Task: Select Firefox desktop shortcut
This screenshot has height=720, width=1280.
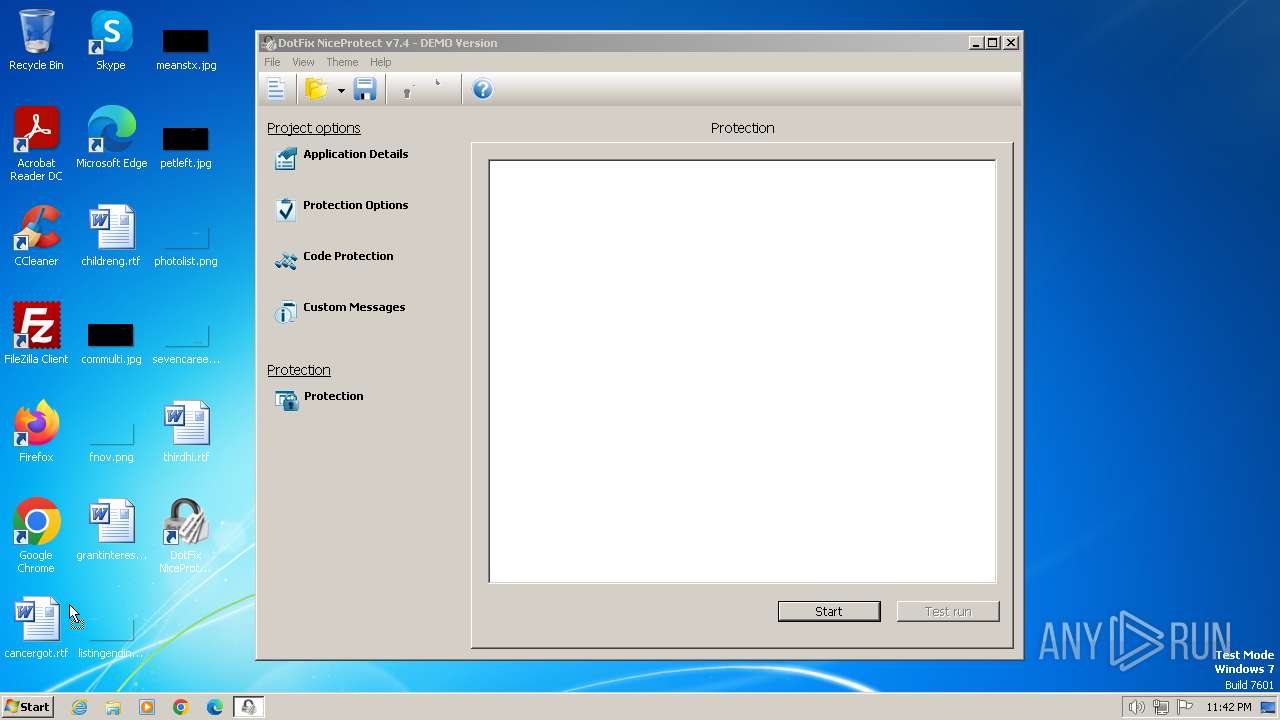Action: tap(36, 432)
